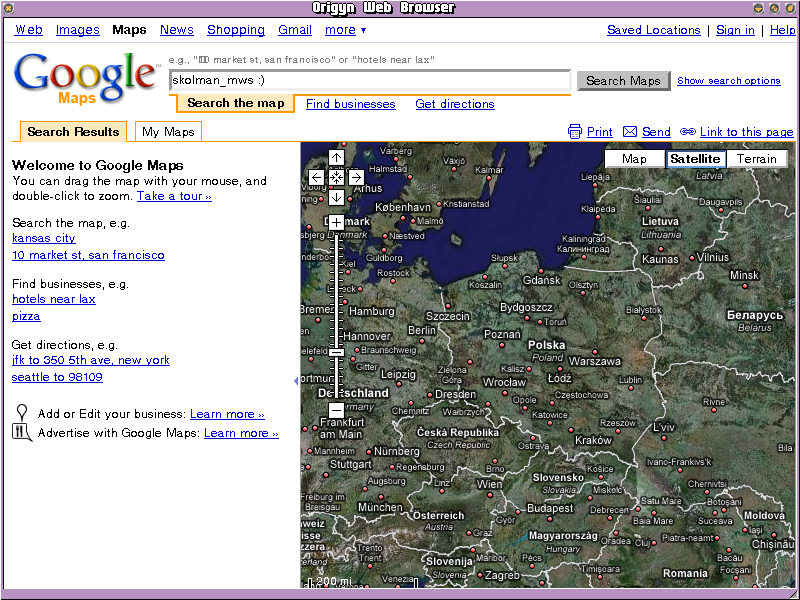This screenshot has height=600, width=800.
Task: Pan the map down with arrow button
Action: [x=336, y=197]
